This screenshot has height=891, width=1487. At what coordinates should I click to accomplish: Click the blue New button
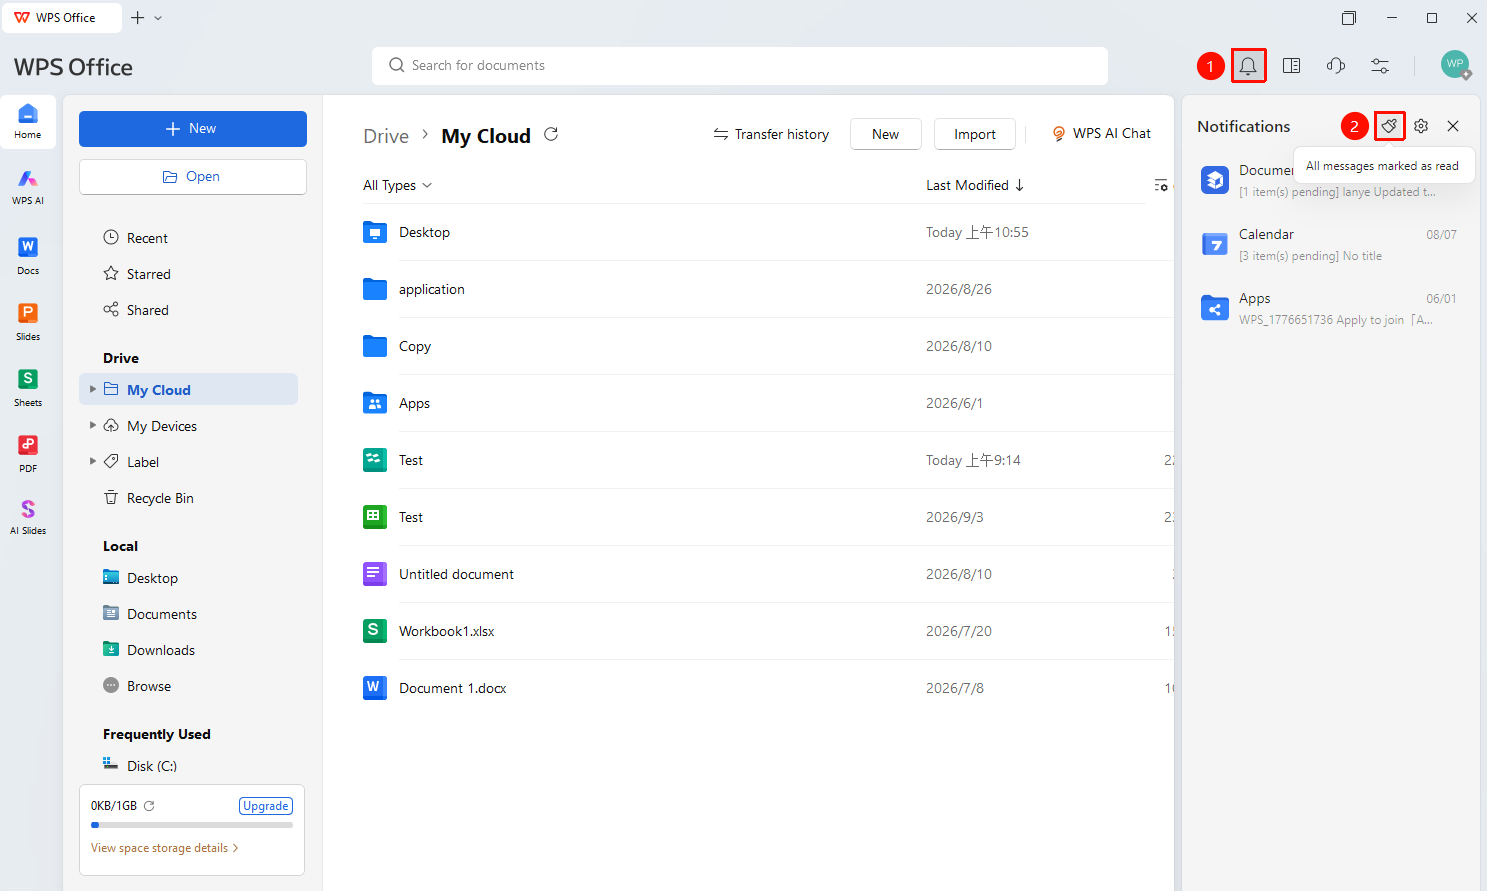pyautogui.click(x=193, y=129)
